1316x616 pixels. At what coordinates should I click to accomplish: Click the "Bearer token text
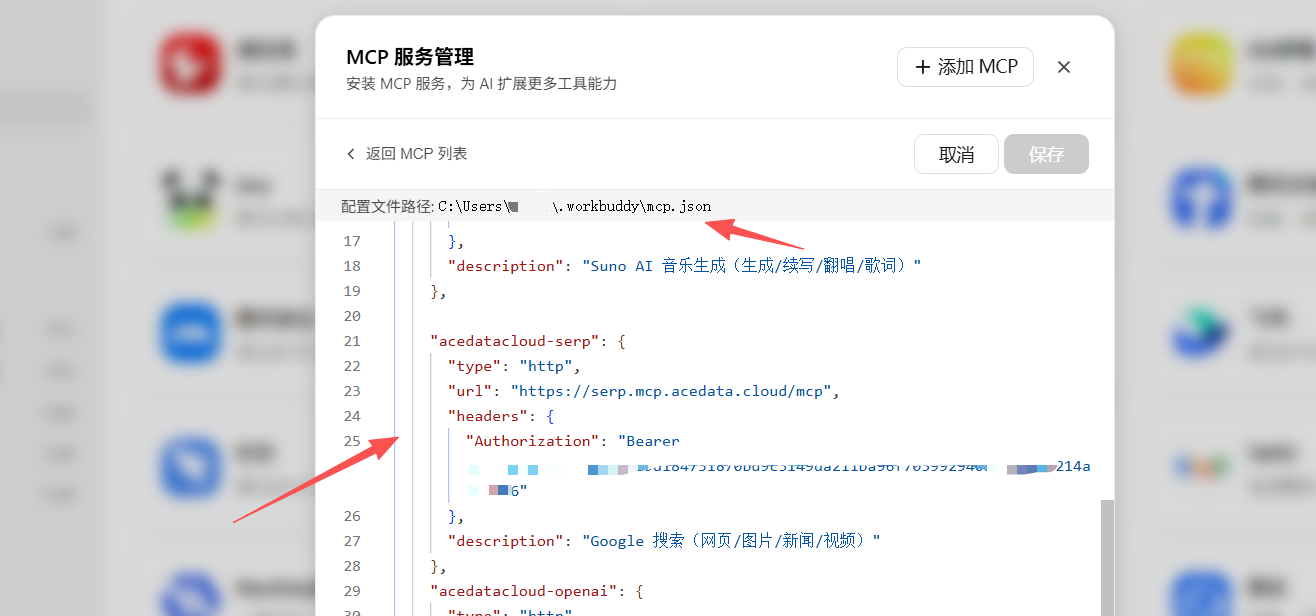(648, 441)
